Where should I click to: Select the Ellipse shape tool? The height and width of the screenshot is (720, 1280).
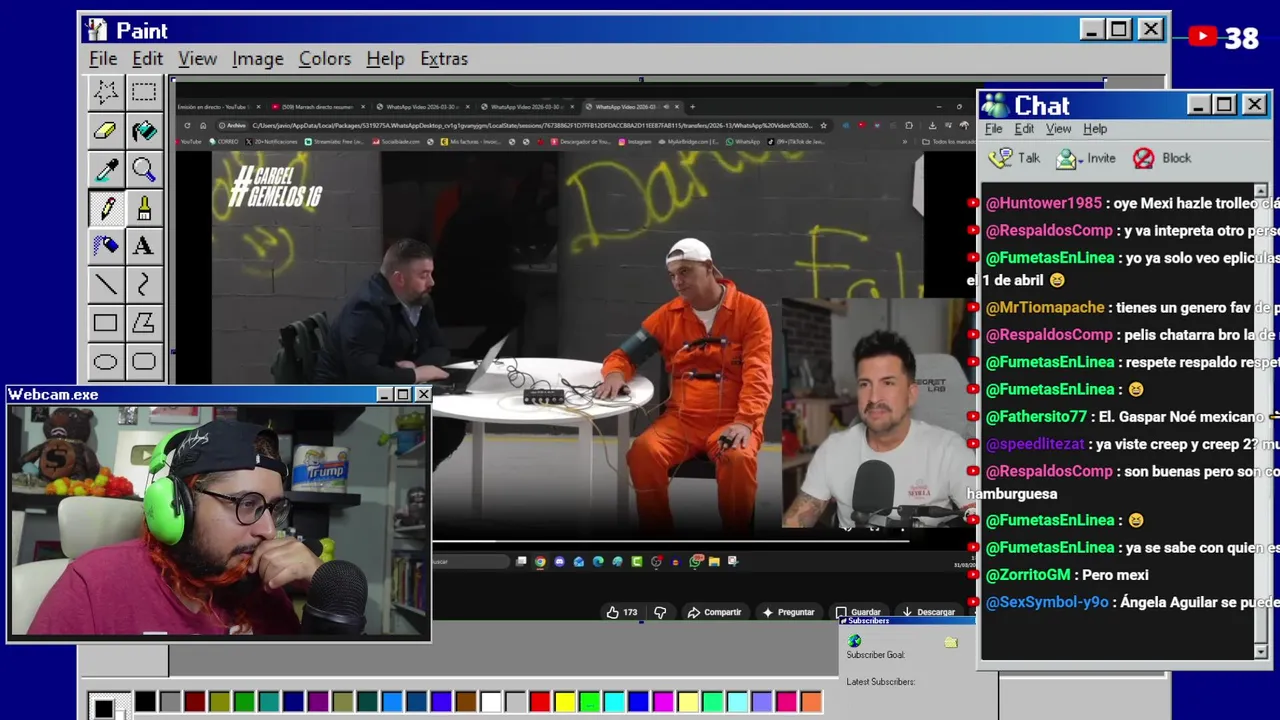[x=105, y=362]
